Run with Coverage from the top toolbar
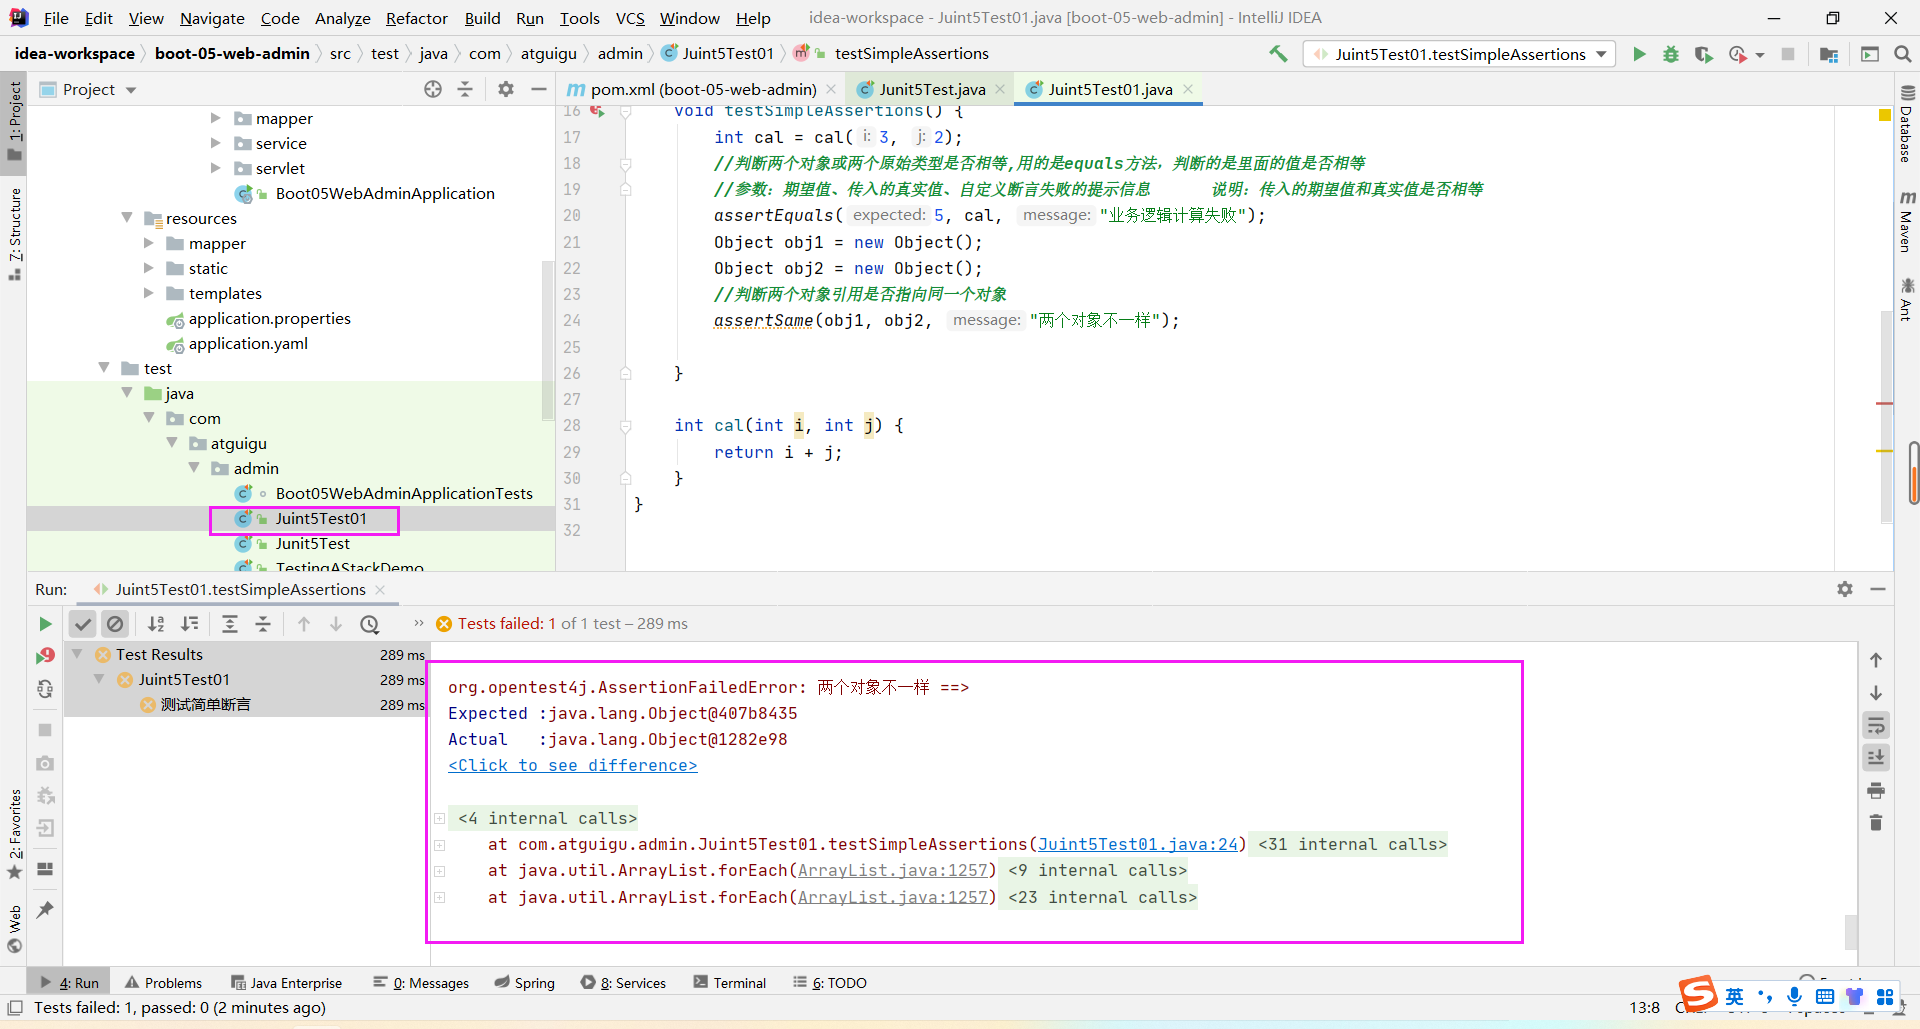 tap(1703, 54)
